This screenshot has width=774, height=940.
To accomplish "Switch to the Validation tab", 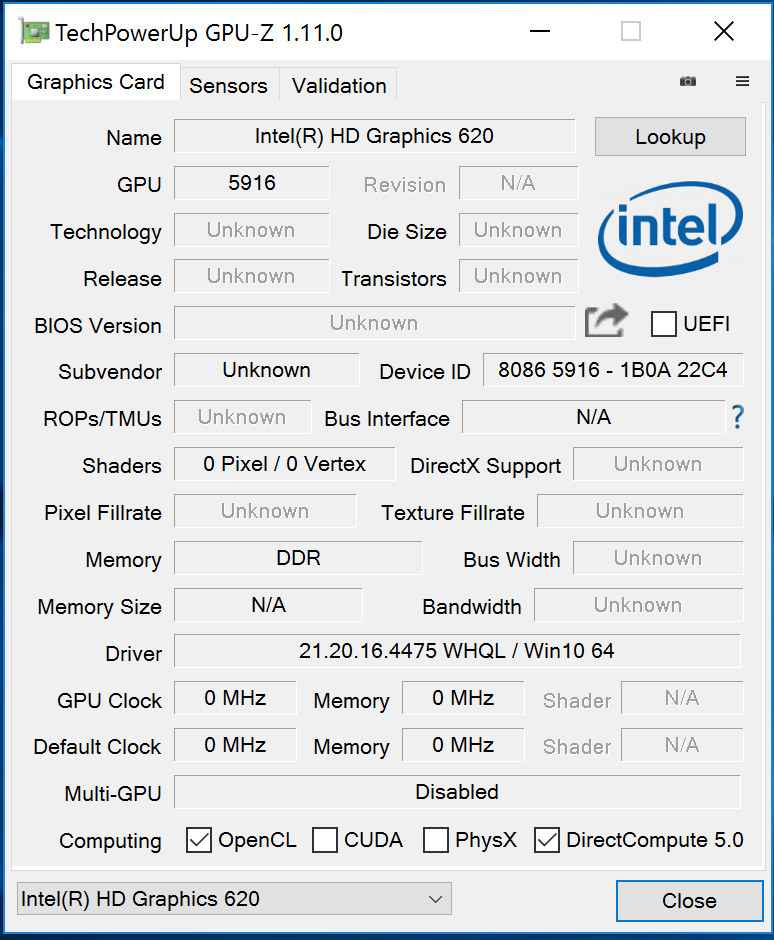I will [x=339, y=86].
